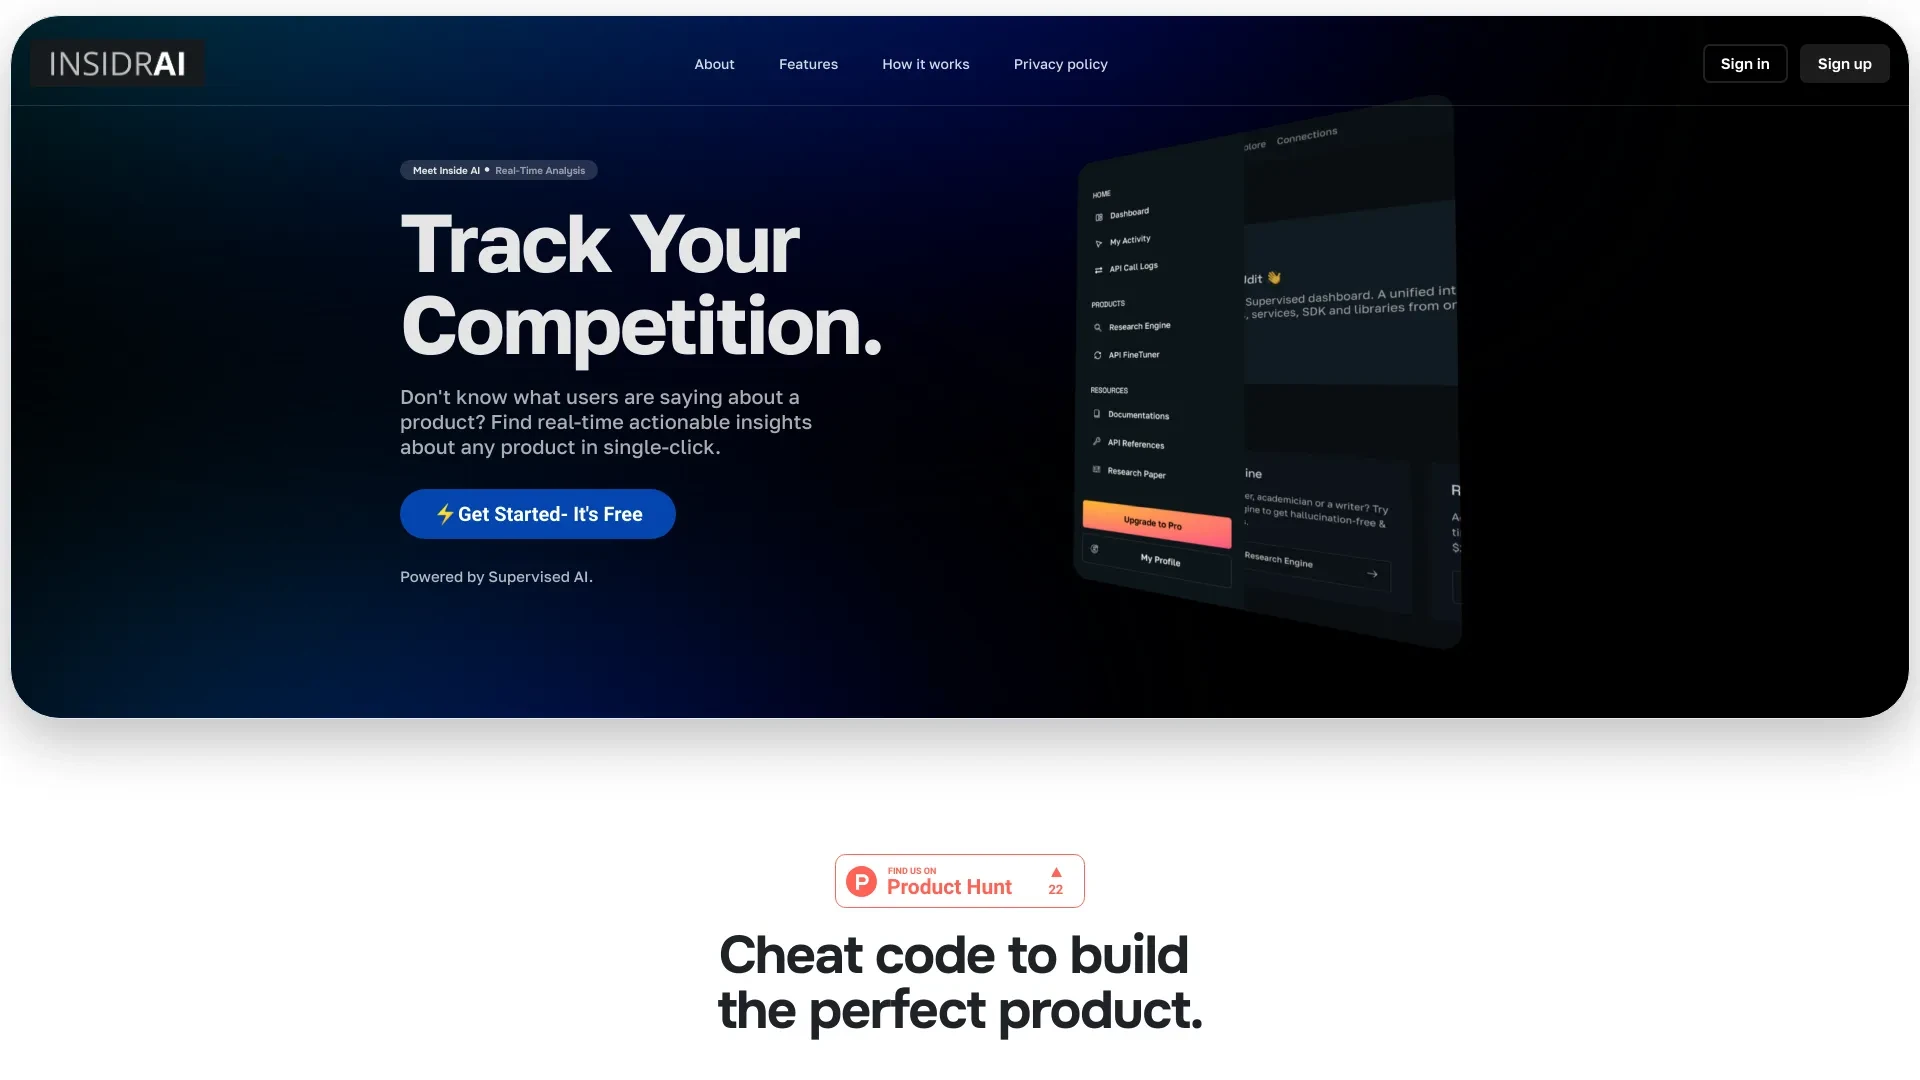This screenshot has height=1080, width=1920.
Task: Click the How it works tab
Action: click(926, 63)
